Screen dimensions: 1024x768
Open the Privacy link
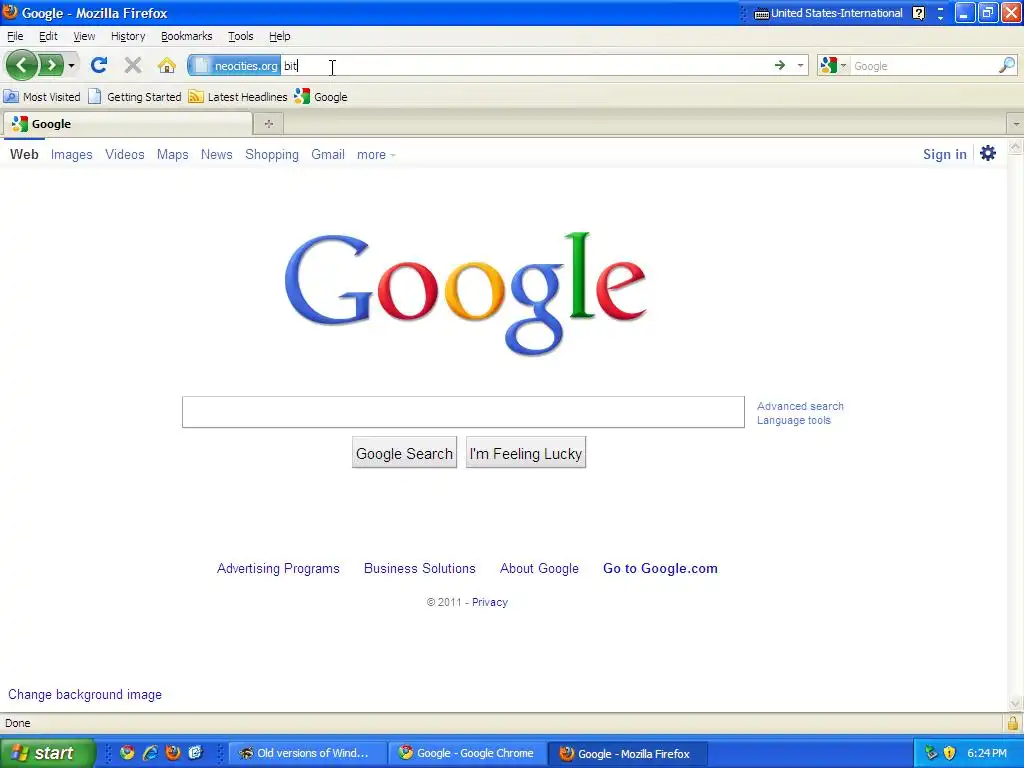(x=490, y=602)
